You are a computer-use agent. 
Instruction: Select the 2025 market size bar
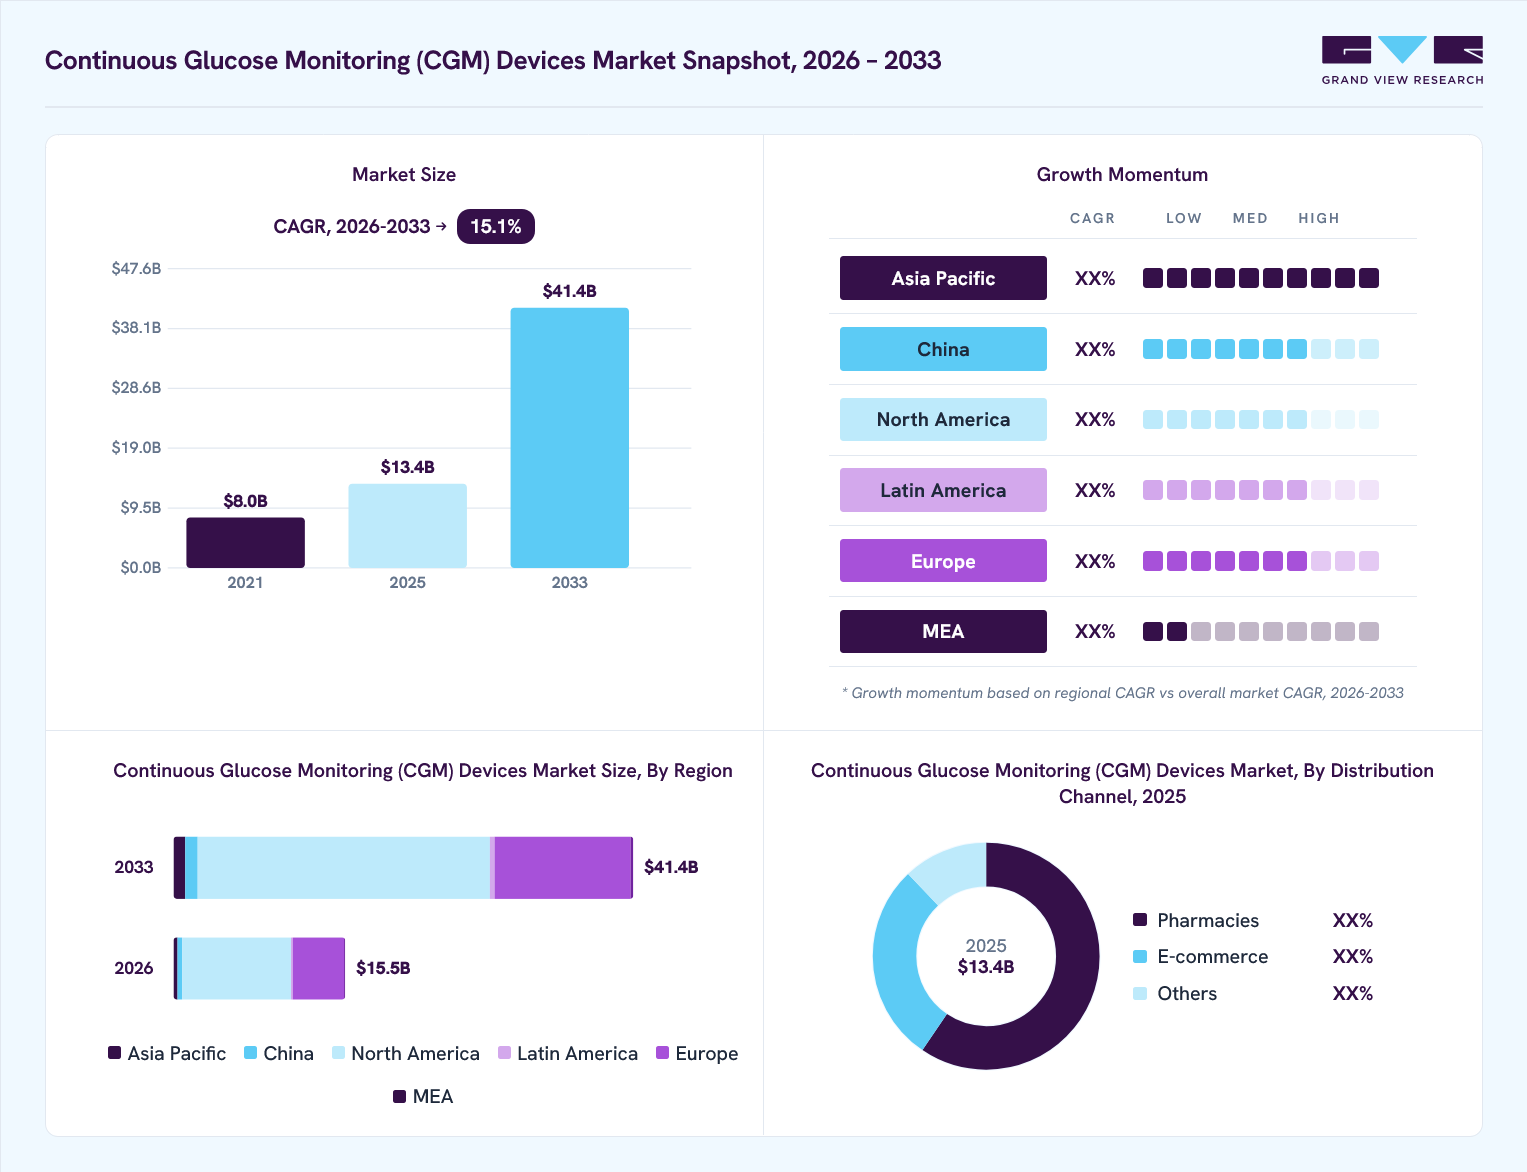coord(407,526)
